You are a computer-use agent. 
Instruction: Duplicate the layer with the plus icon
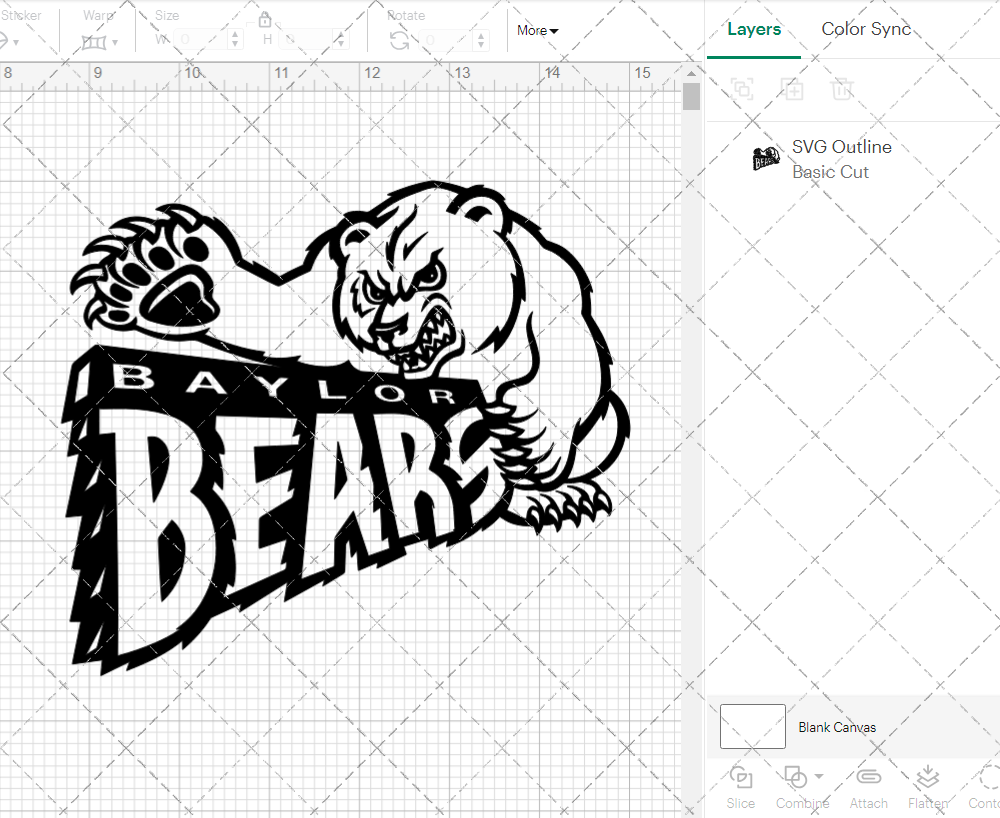click(793, 89)
